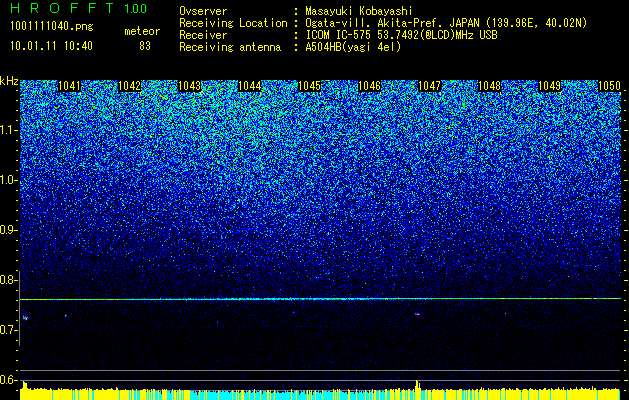Click the 0.7 frequency axis label
The image size is (629, 400).
[9, 330]
